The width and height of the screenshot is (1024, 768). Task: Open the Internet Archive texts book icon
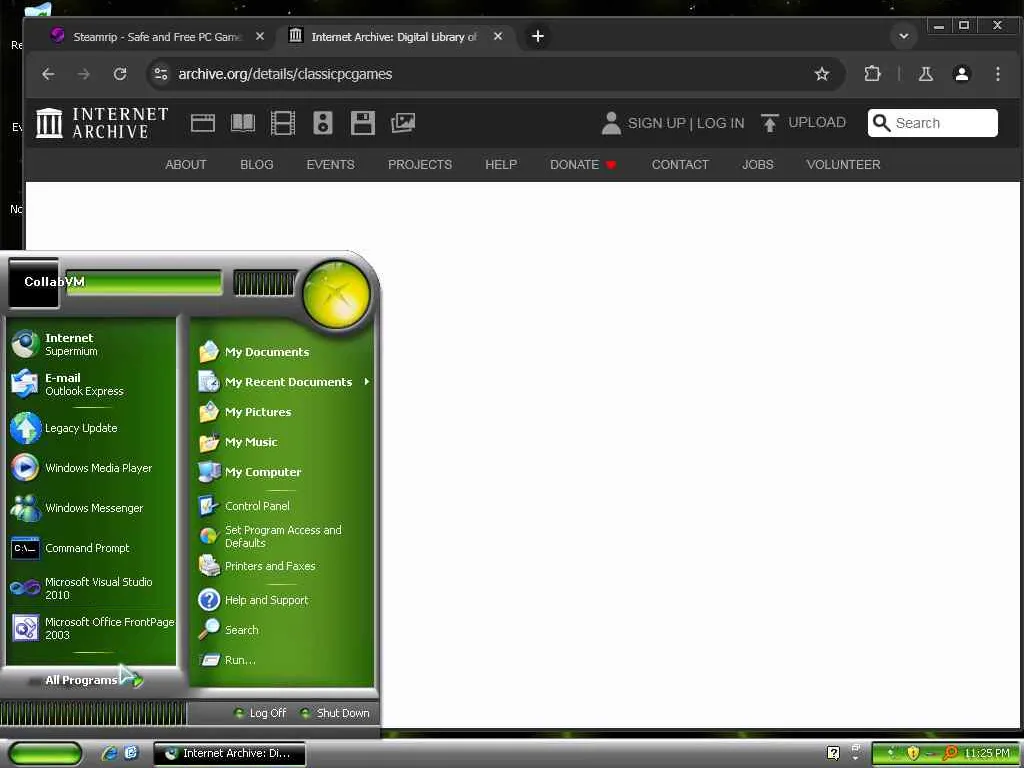243,123
